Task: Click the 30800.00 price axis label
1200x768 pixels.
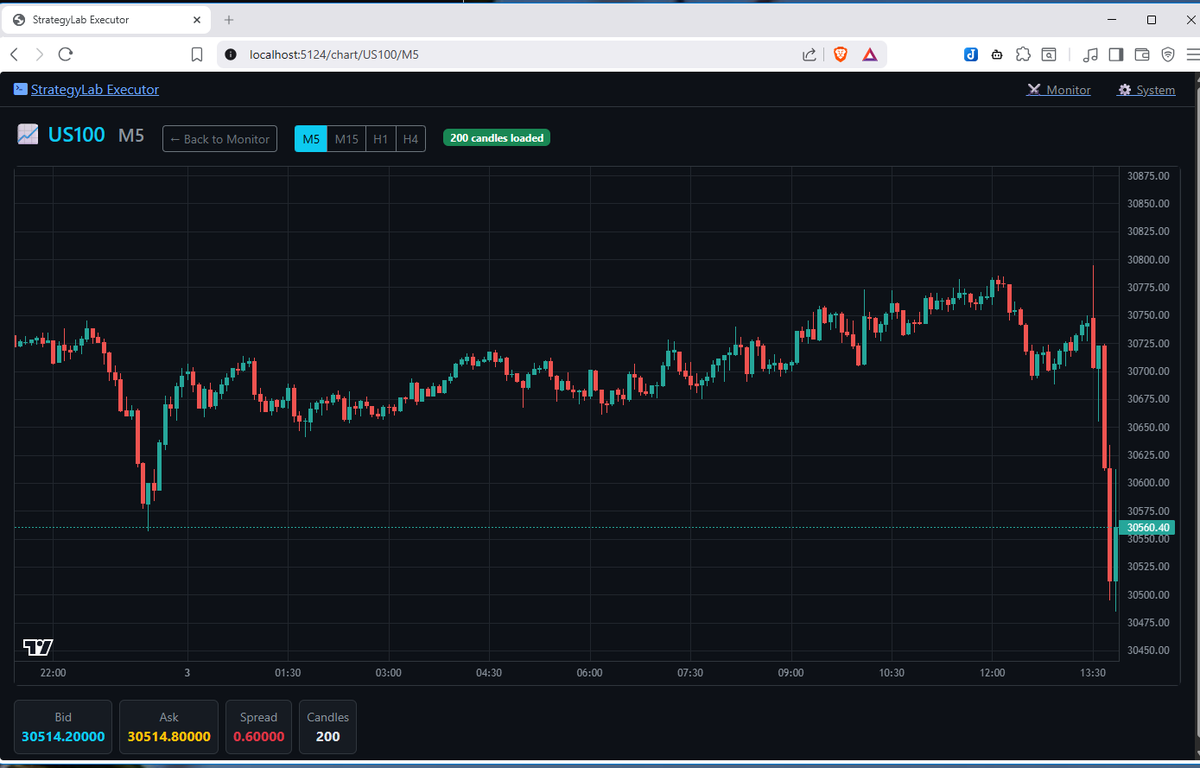Action: [1148, 260]
